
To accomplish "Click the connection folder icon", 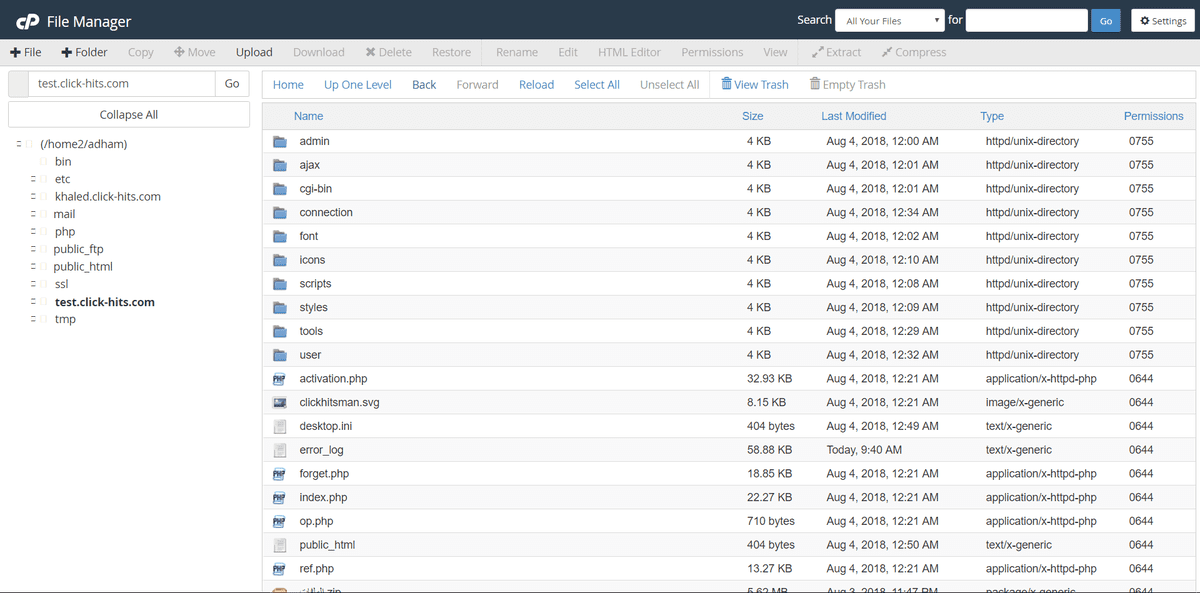I will (x=280, y=213).
